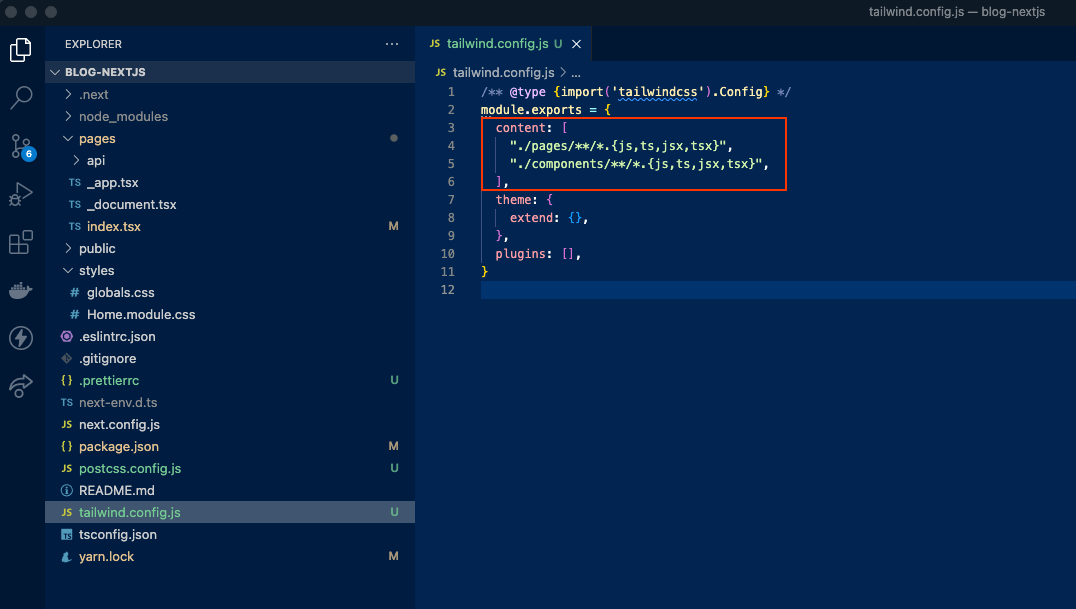Viewport: 1076px width, 609px height.
Task: Open the Docker panel icon
Action: pos(21,291)
